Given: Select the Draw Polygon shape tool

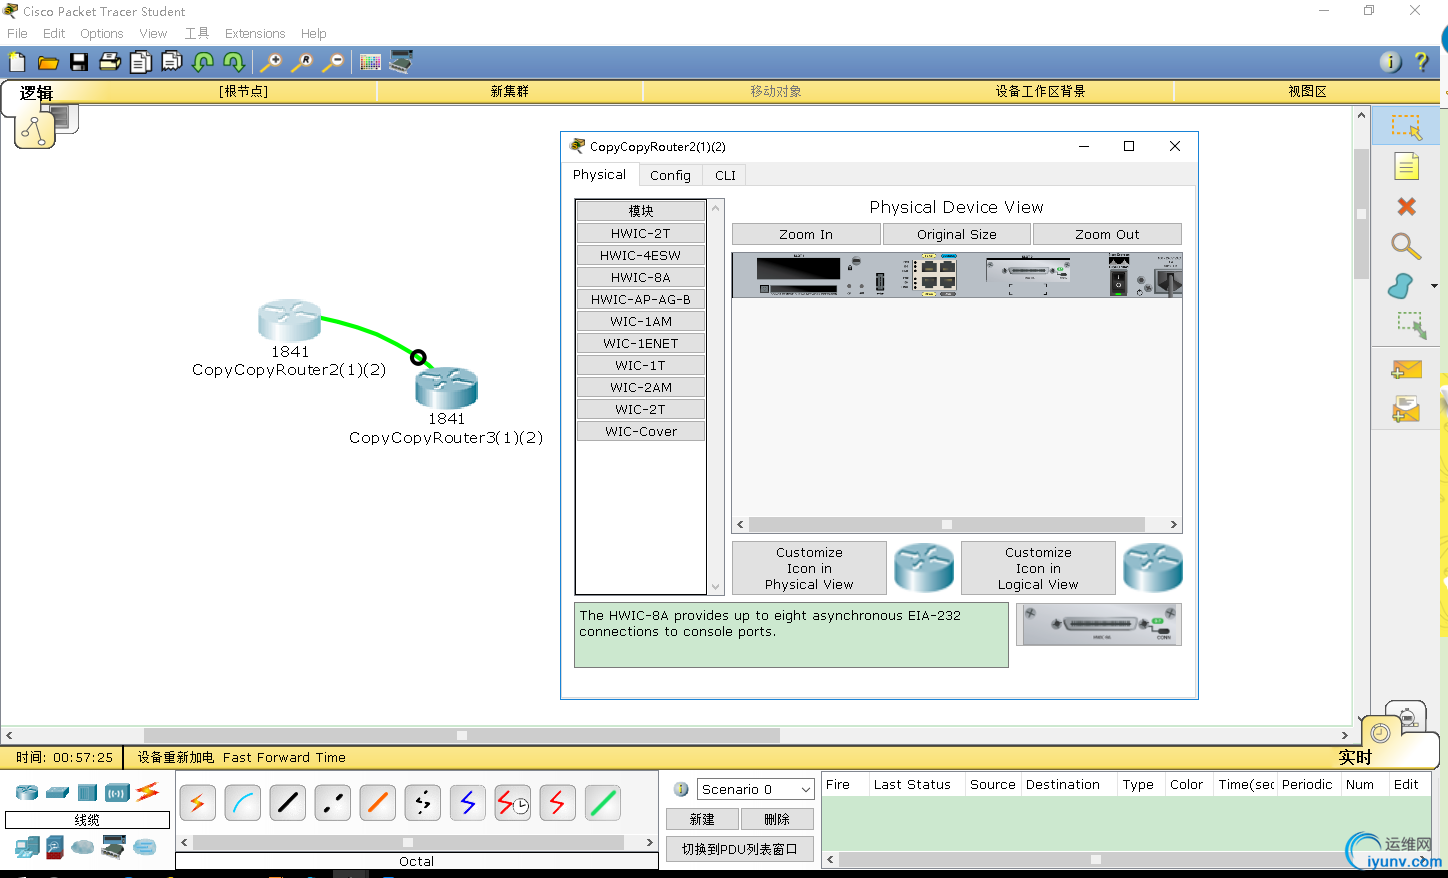Looking at the screenshot, I should [x=1401, y=286].
